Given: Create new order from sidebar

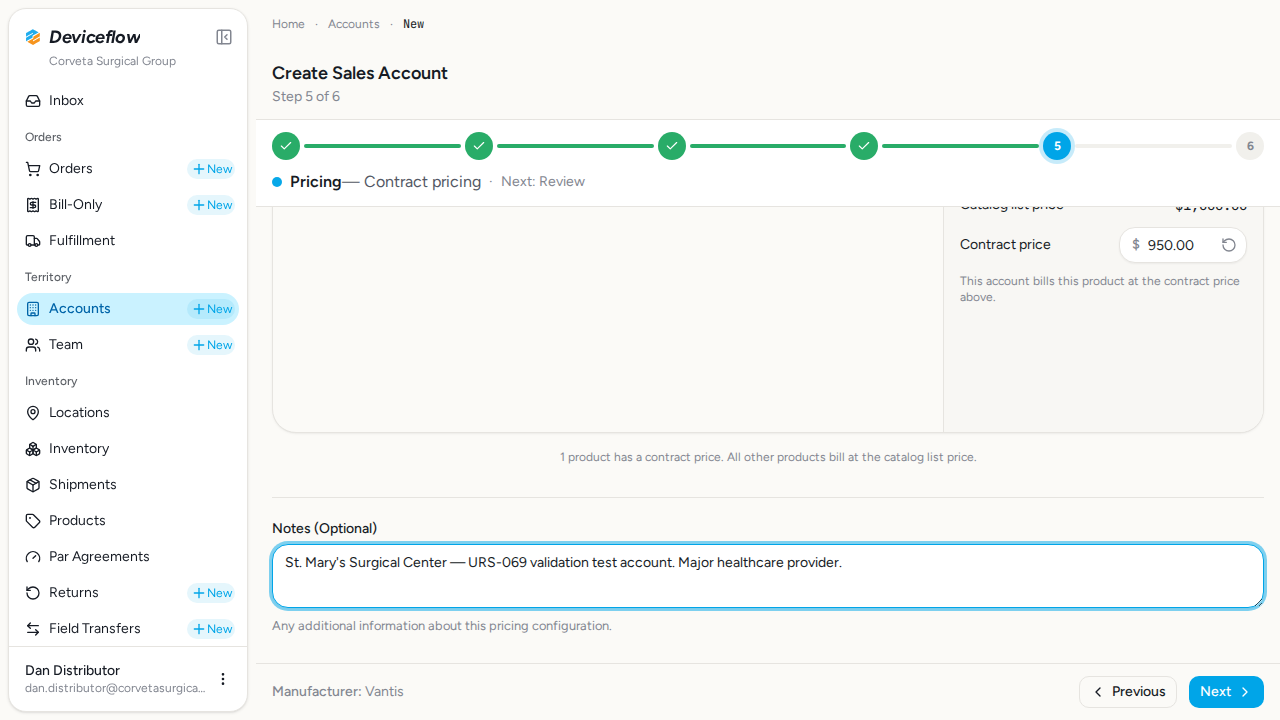Looking at the screenshot, I should [211, 169].
